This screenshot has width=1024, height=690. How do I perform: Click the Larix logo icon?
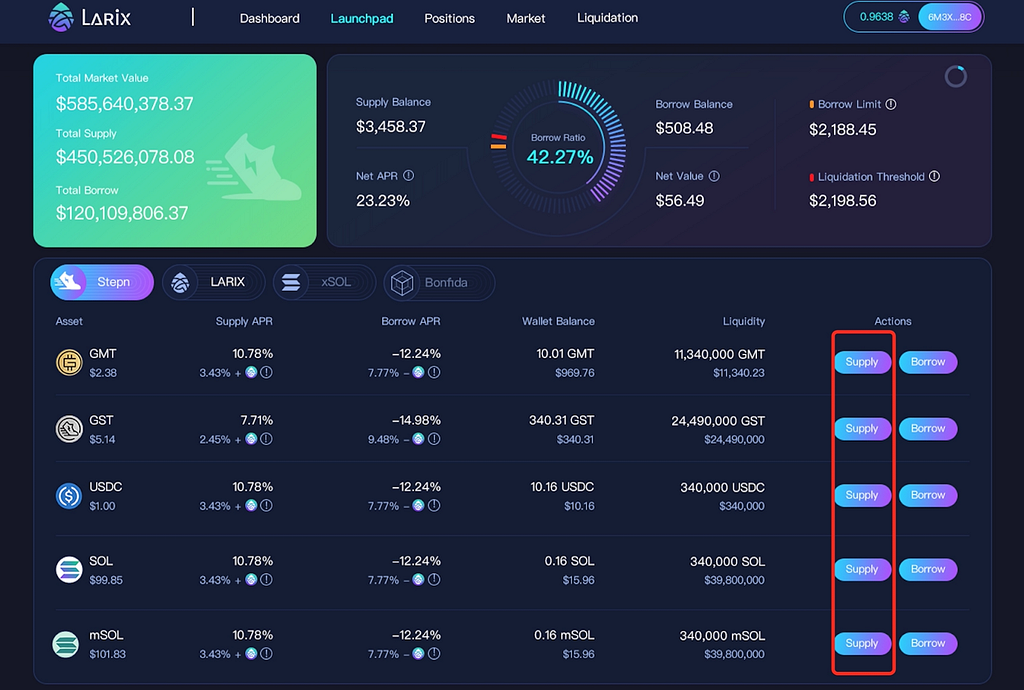(61, 17)
